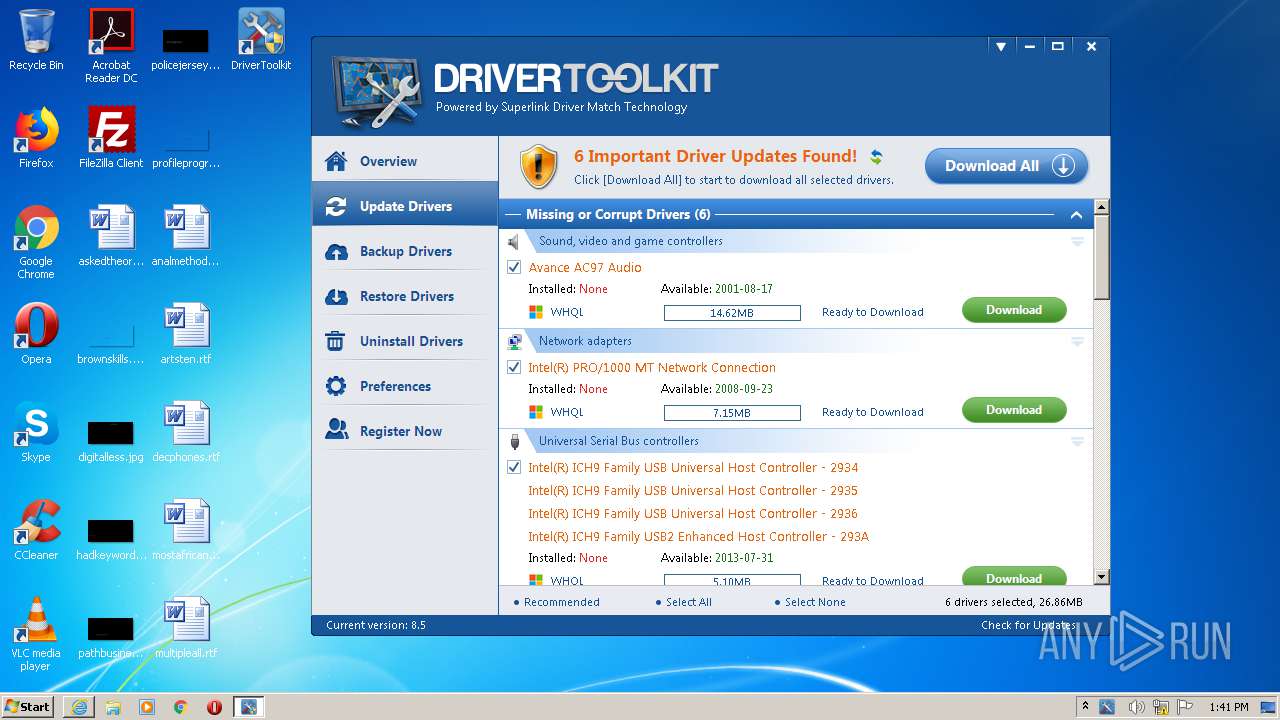This screenshot has height=720, width=1280.
Task: Uncheck Intel ICH9 USB Host Controller checkbox
Action: (x=514, y=467)
